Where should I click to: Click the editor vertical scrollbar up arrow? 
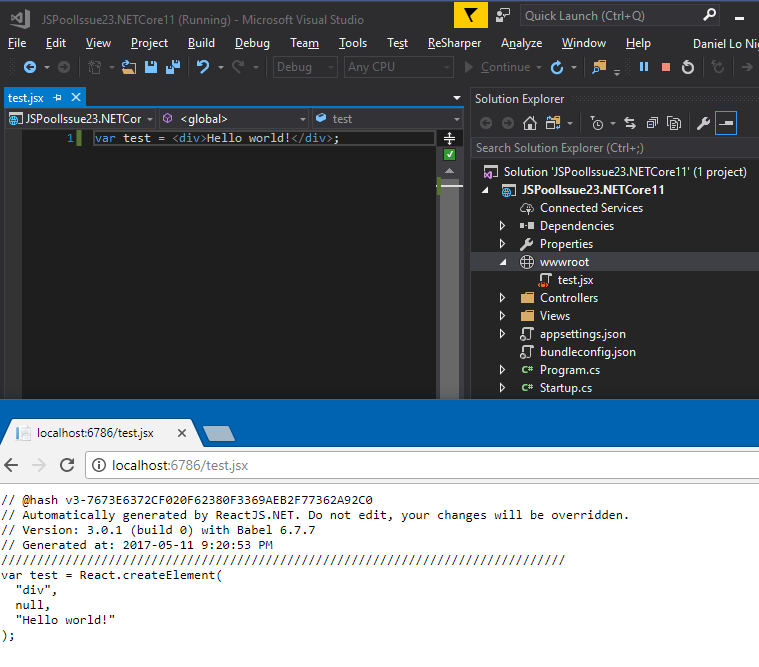(449, 171)
